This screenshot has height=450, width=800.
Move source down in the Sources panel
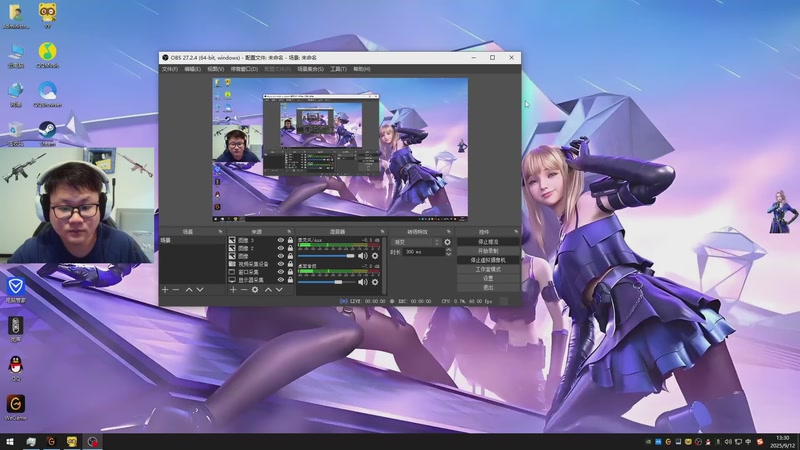coord(279,290)
